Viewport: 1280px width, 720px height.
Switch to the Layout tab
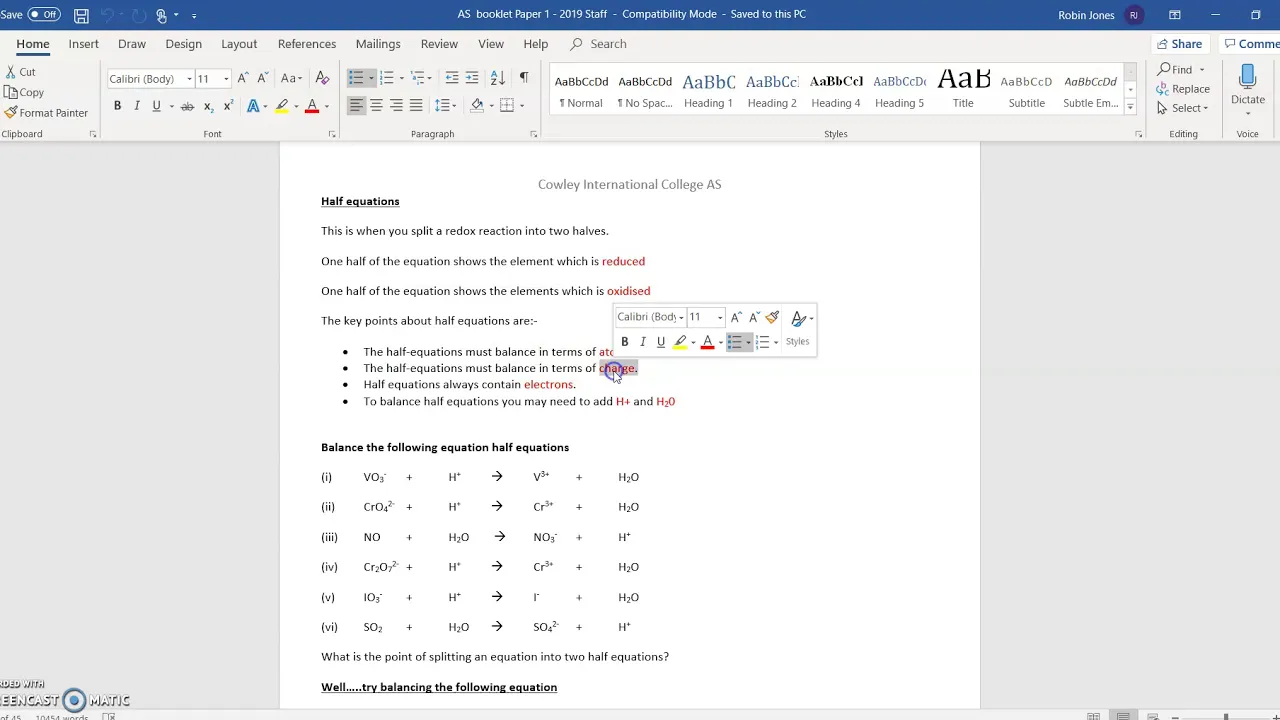point(239,44)
